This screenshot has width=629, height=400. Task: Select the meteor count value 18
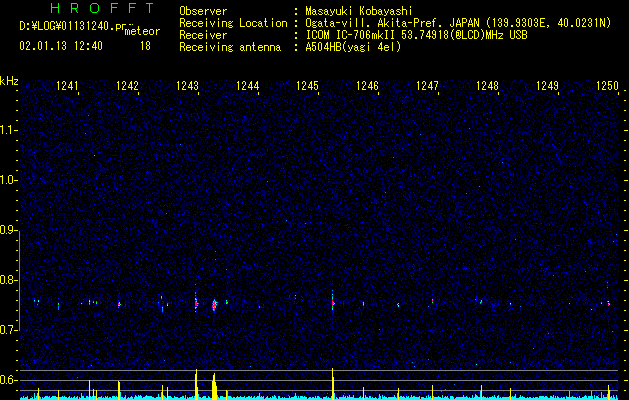[x=145, y=46]
